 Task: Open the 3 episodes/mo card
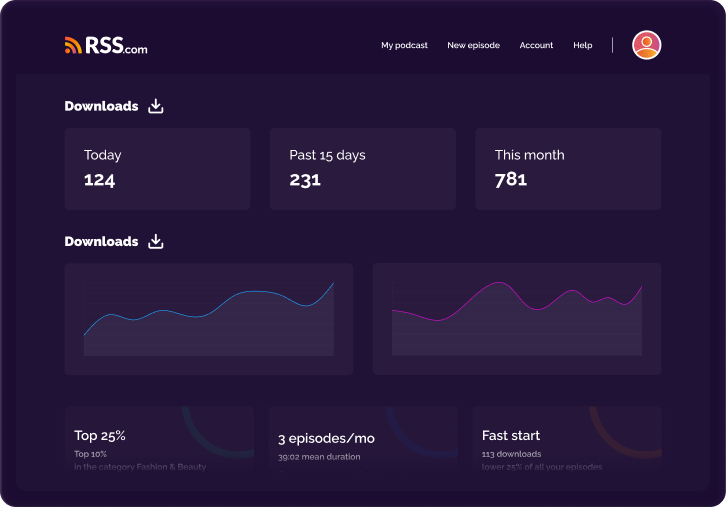(x=363, y=440)
